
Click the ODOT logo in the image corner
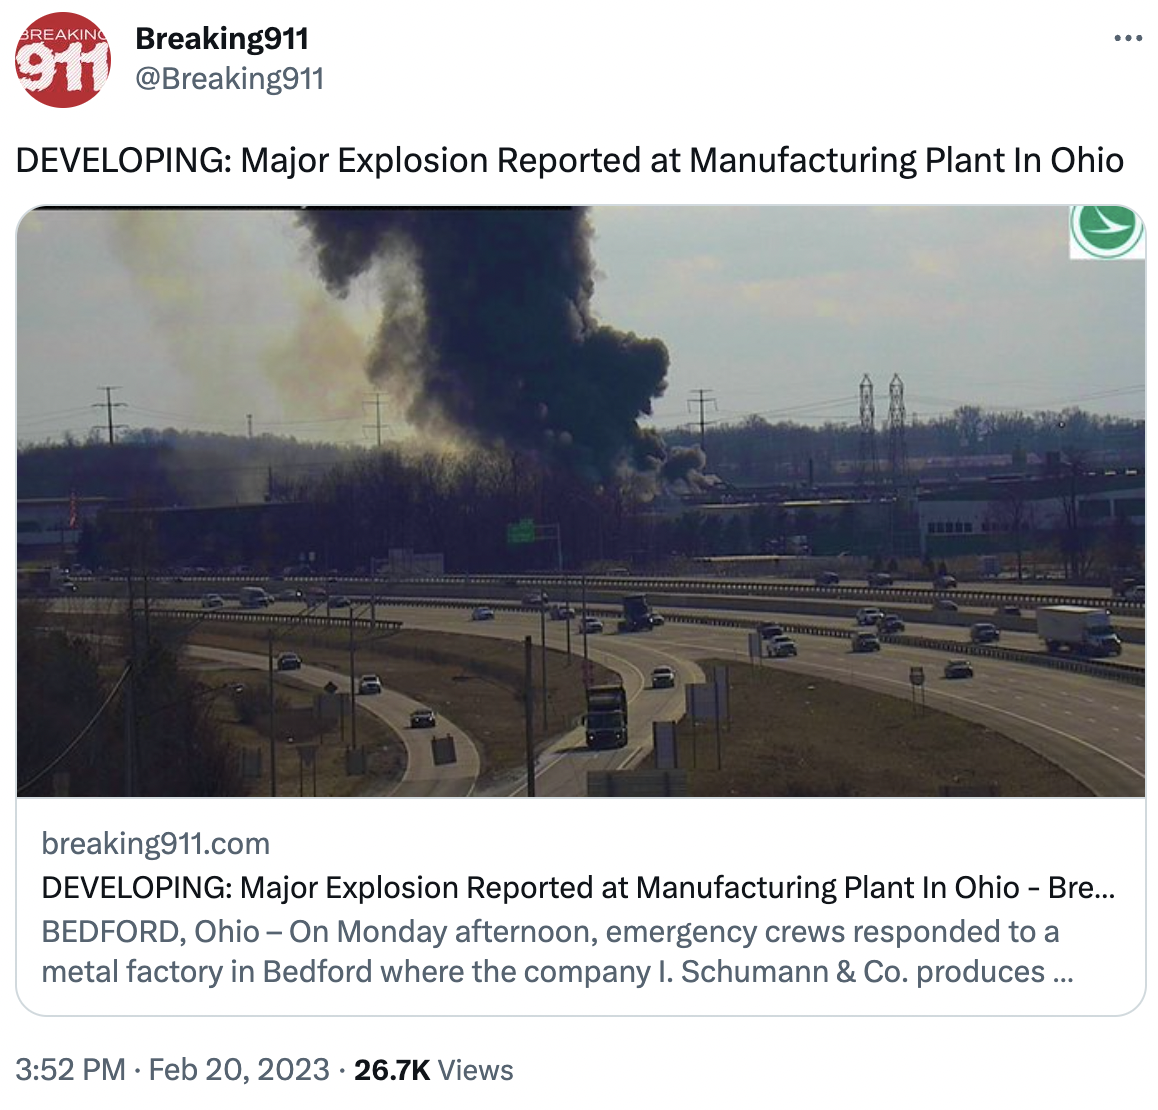(x=1106, y=232)
